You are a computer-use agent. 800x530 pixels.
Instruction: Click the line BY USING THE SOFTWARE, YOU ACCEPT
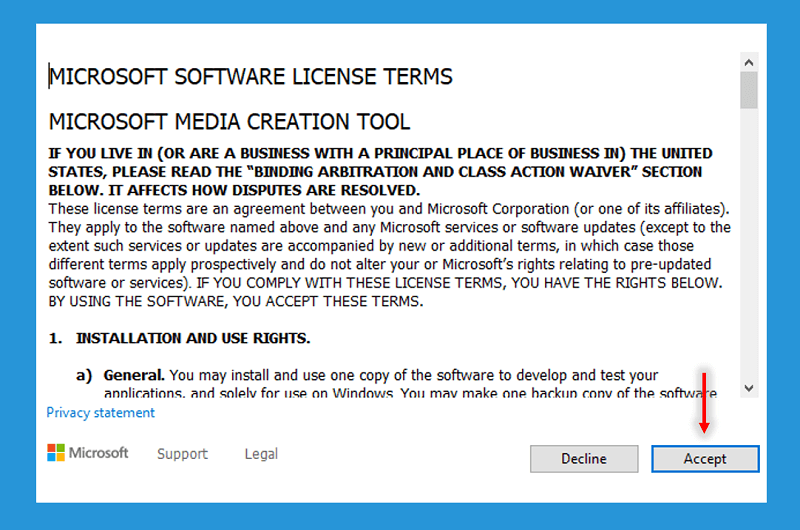pos(236,301)
